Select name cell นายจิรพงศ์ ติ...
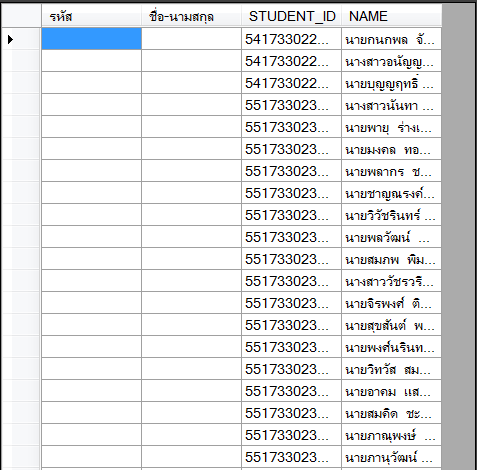The height and width of the screenshot is (470, 477). pos(391,303)
